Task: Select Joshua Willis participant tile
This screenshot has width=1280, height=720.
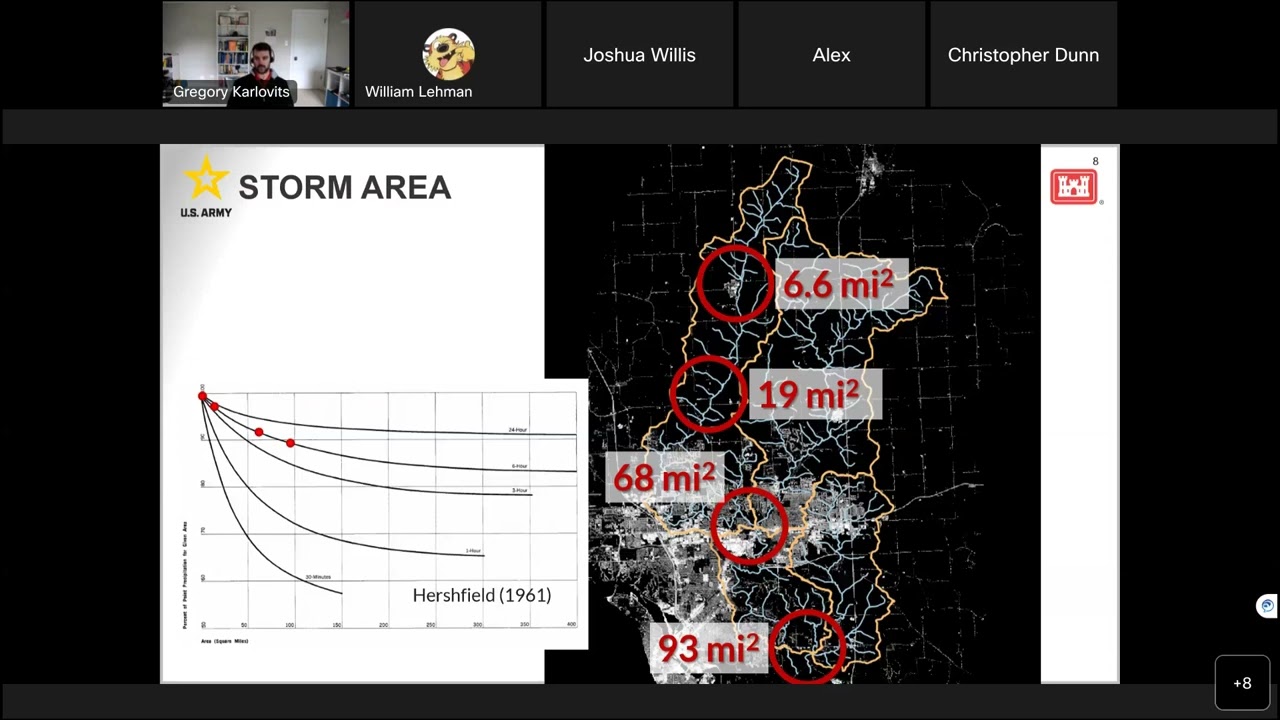Action: [x=640, y=54]
